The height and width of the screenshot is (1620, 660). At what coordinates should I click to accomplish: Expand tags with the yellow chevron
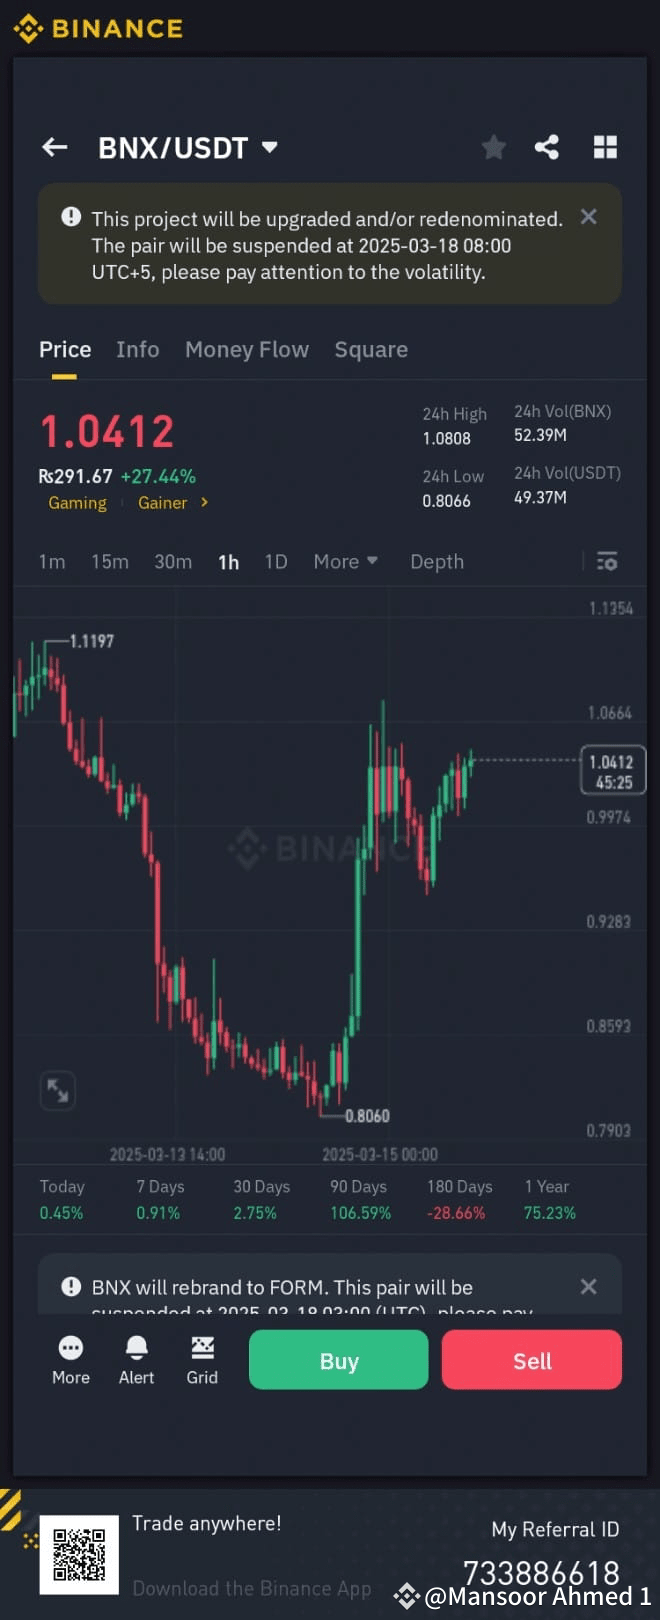pos(204,502)
